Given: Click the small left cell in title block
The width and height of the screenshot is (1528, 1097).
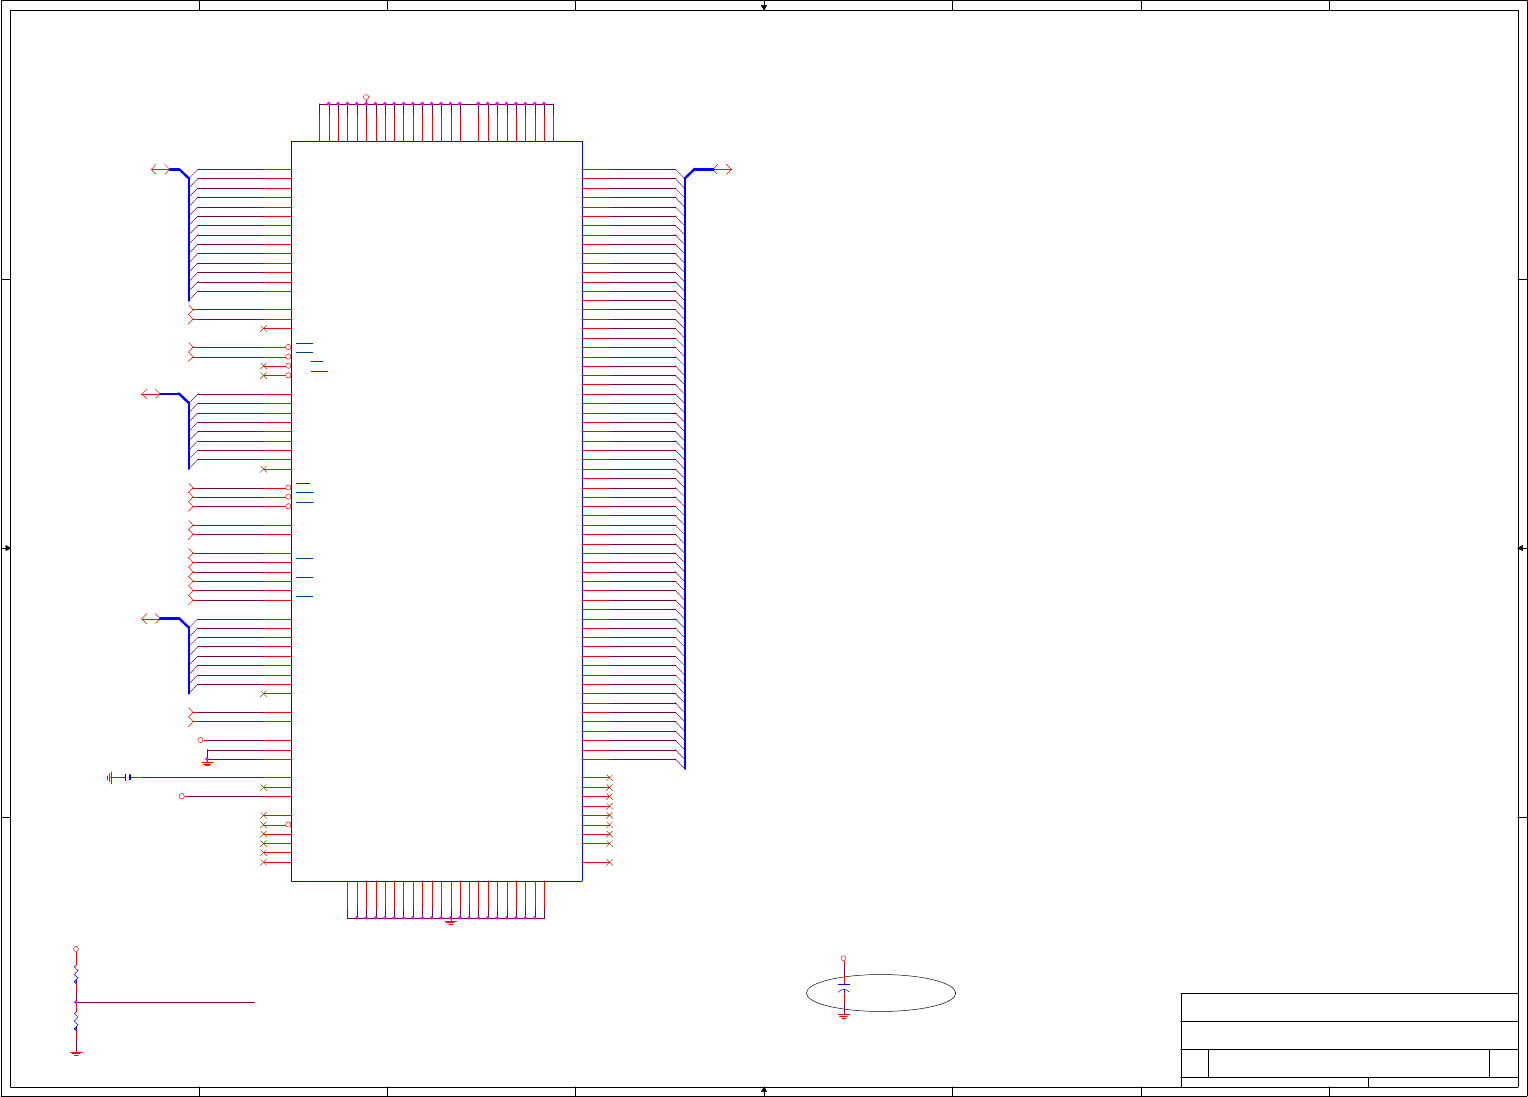Looking at the screenshot, I should coord(1194,1063).
